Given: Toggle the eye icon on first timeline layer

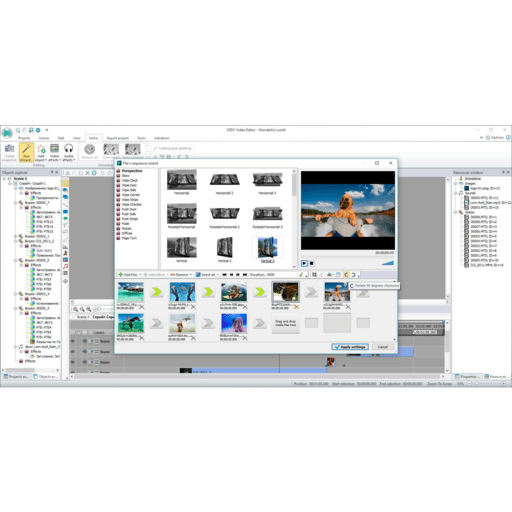Looking at the screenshot, I should [73, 341].
